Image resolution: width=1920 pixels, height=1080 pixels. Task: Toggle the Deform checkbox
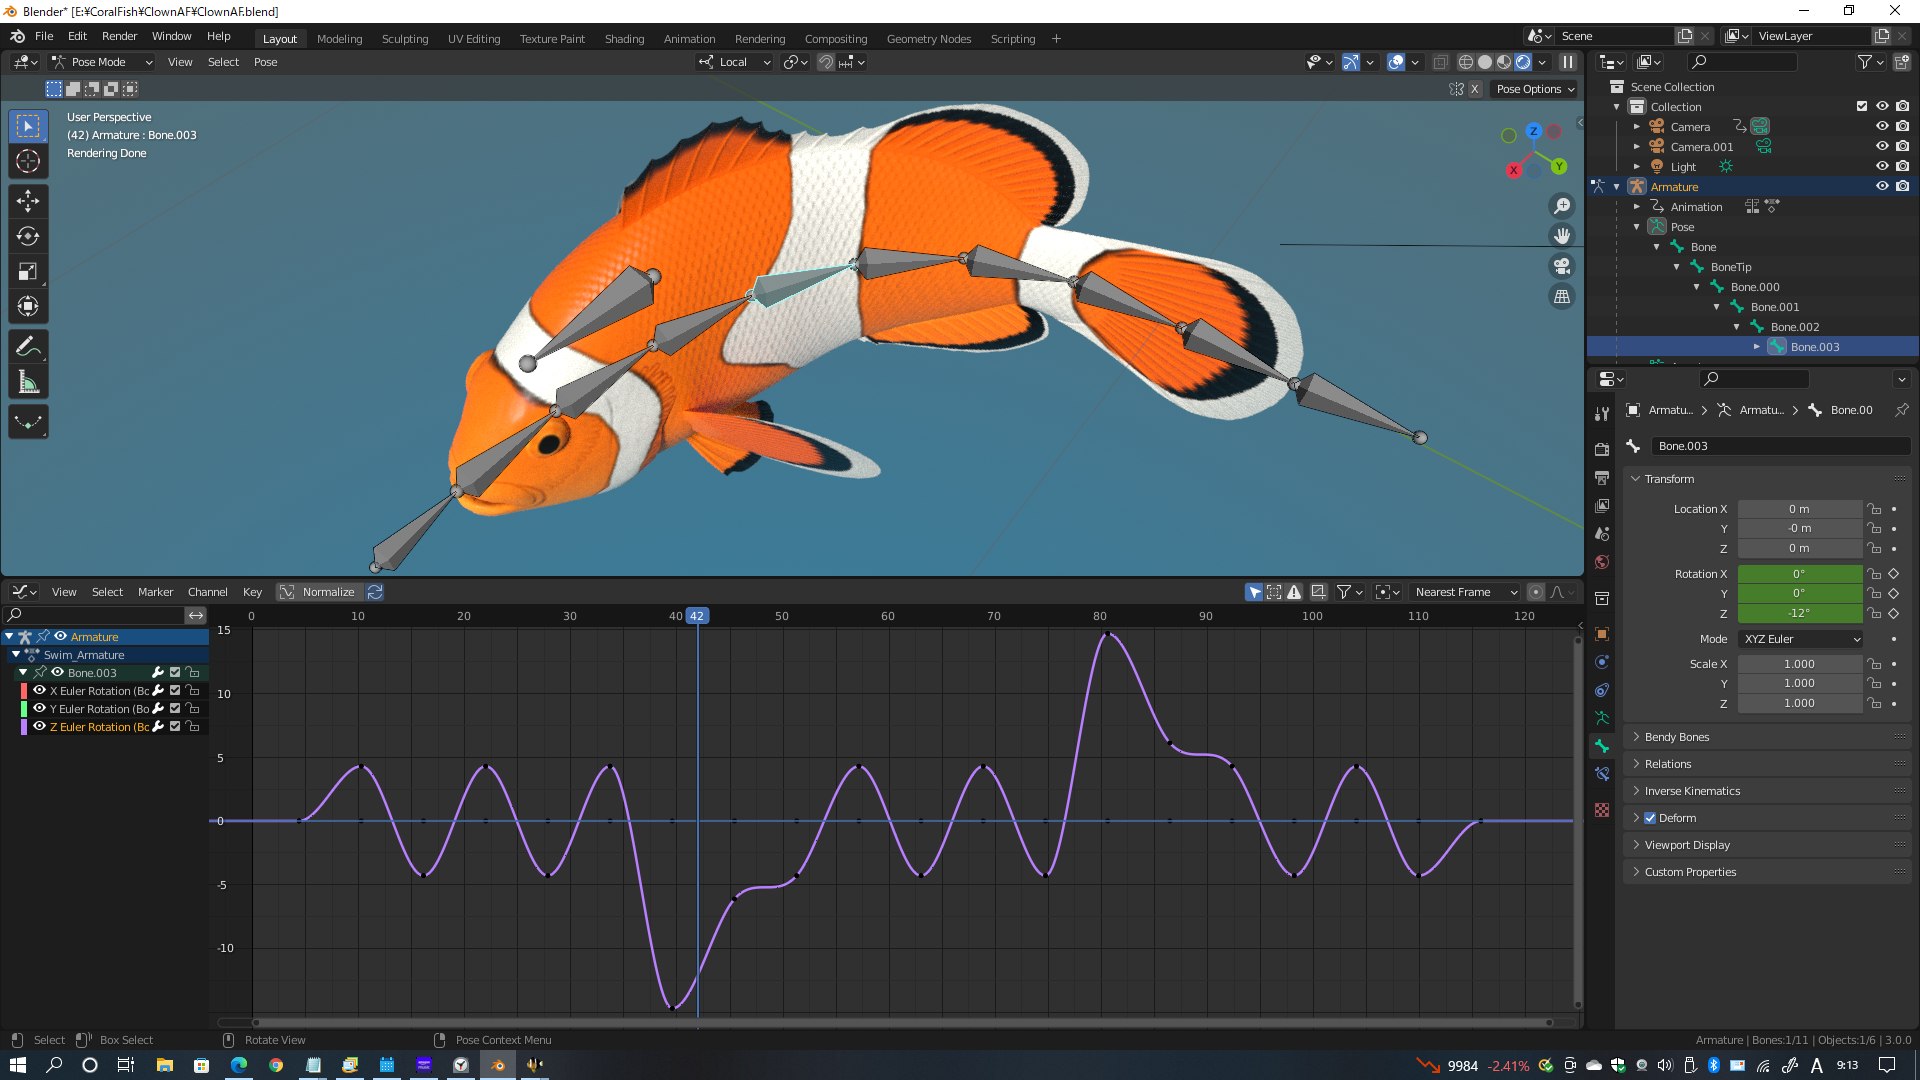[x=1650, y=818]
